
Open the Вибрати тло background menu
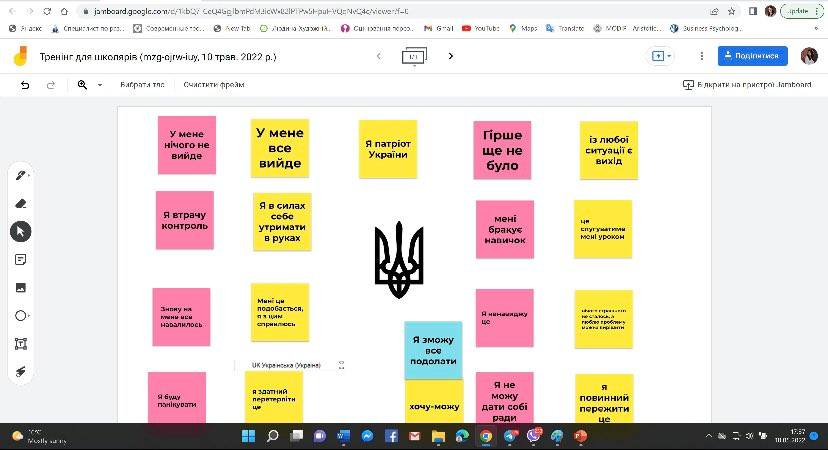click(142, 85)
